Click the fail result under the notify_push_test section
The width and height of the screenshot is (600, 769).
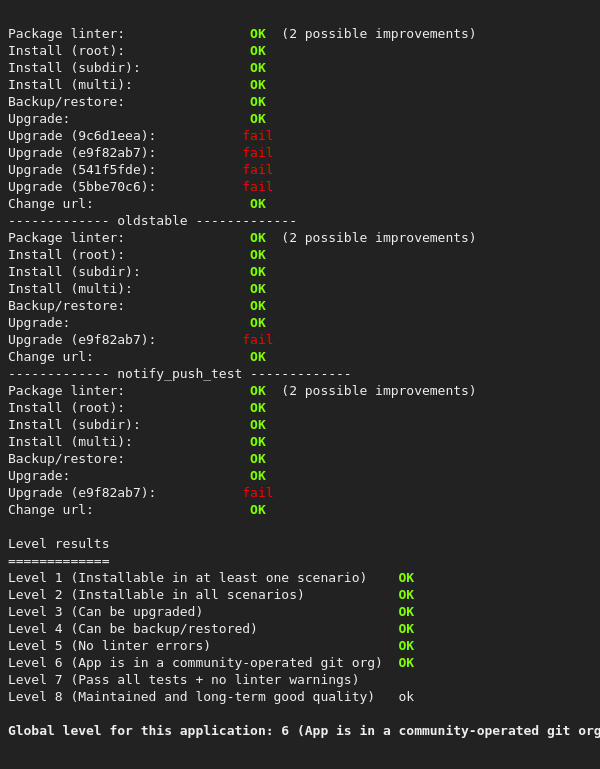(x=257, y=492)
